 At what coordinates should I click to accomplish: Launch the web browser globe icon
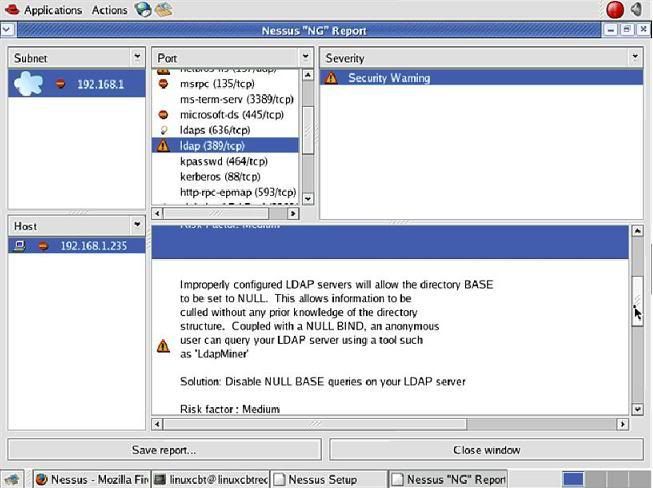click(x=142, y=10)
